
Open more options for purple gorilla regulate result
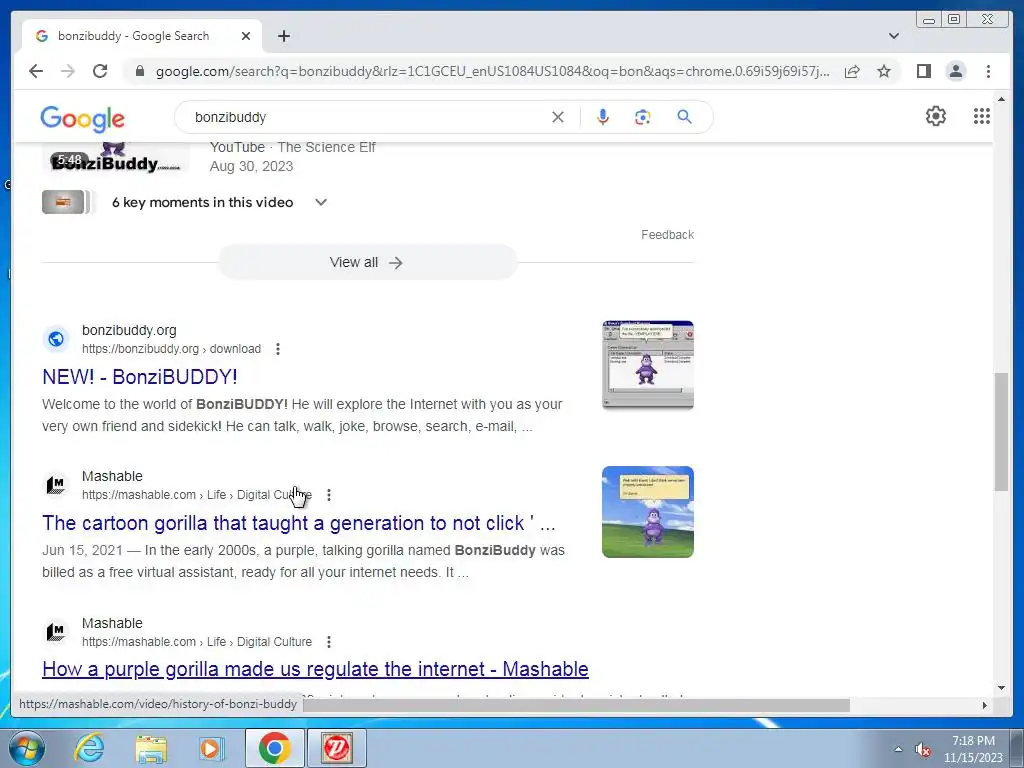328,642
